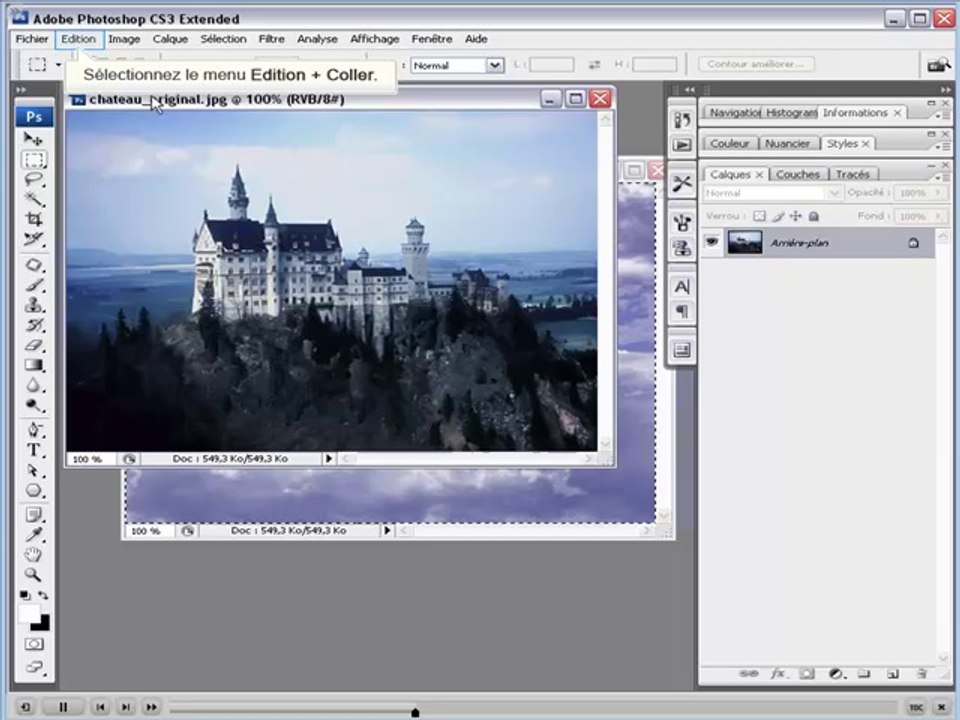Open the Filtre menu

271,39
